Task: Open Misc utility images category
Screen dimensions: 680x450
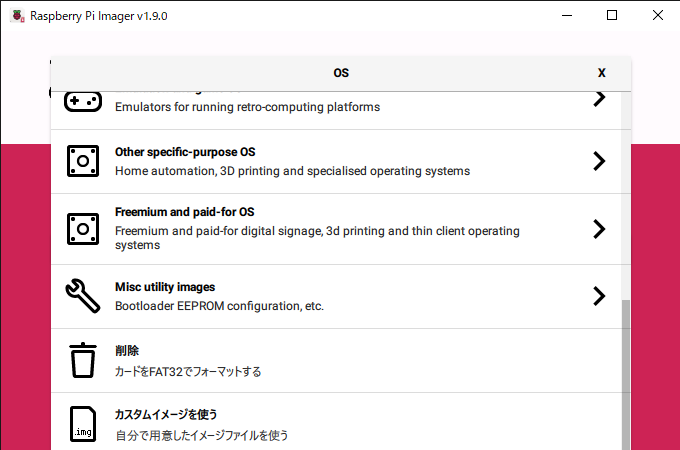Action: tap(336, 297)
